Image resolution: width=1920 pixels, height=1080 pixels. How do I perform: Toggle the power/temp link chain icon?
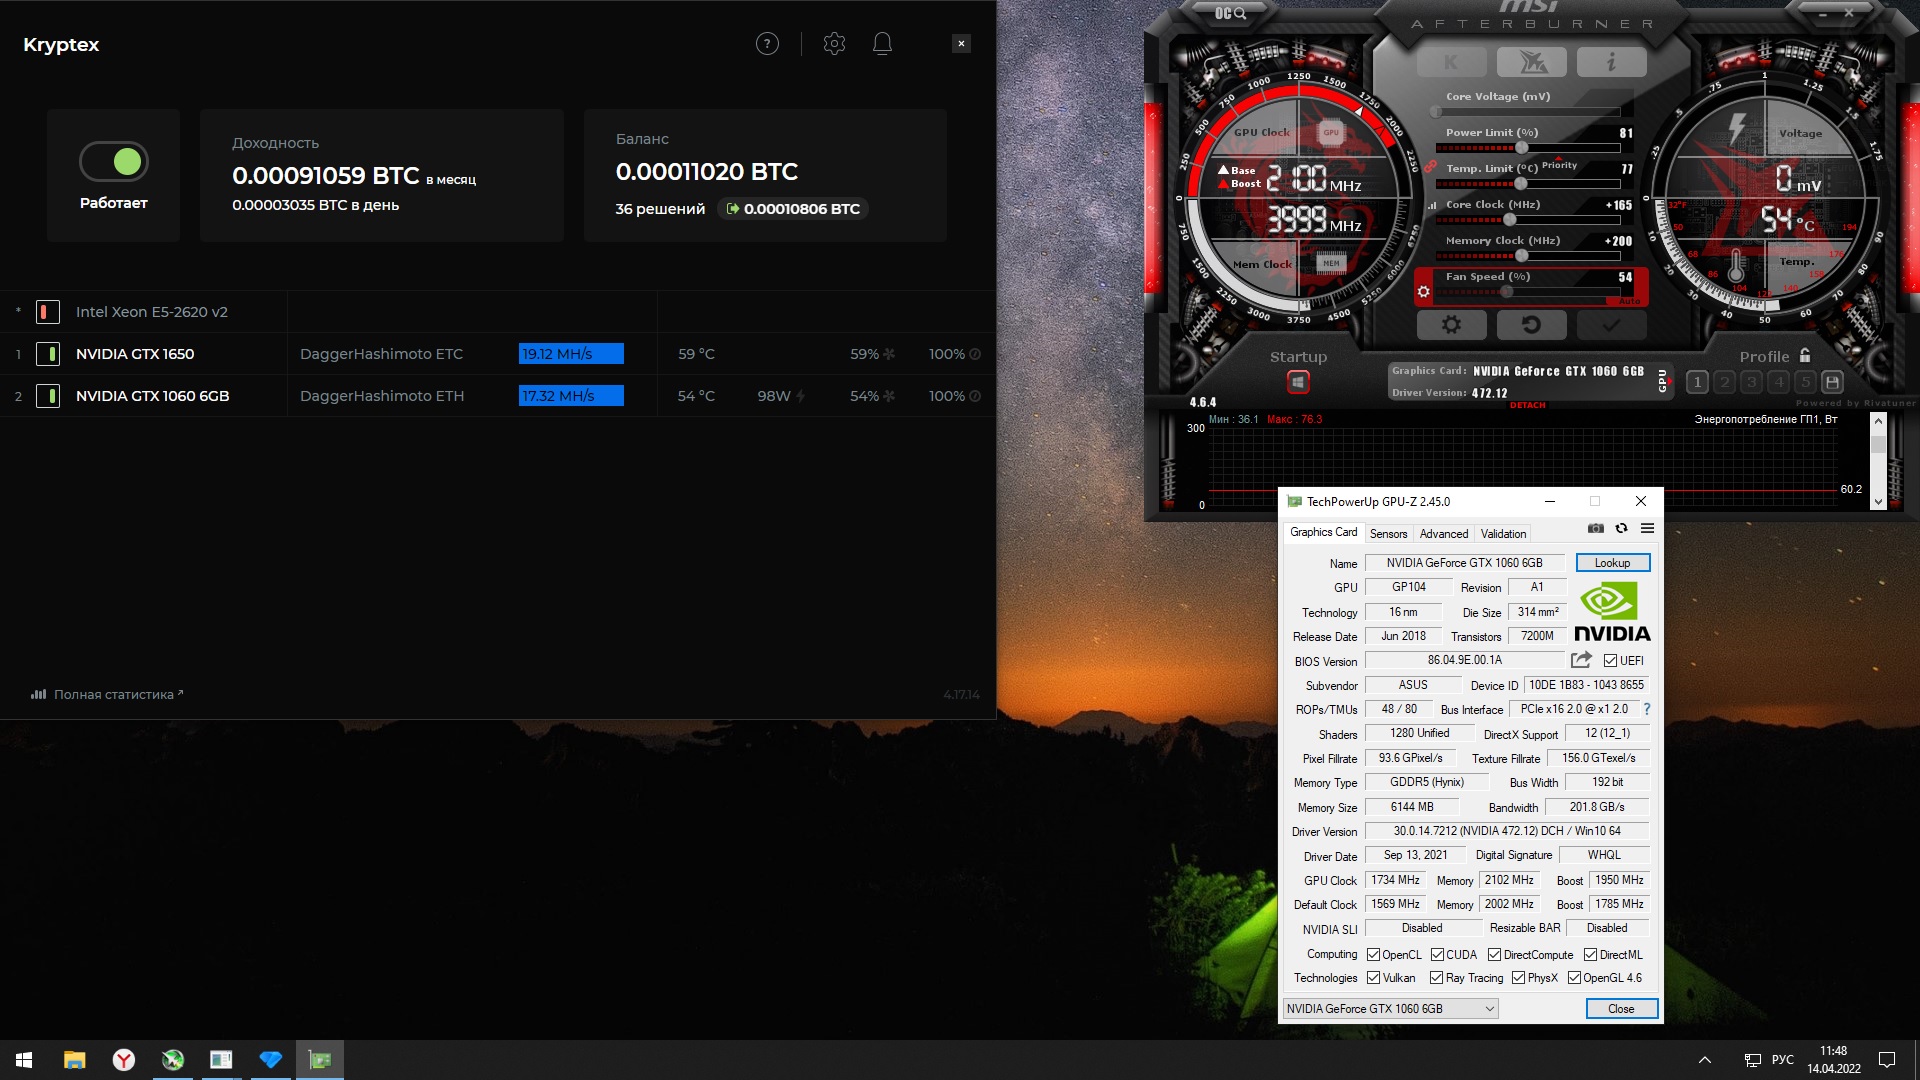pos(1430,166)
